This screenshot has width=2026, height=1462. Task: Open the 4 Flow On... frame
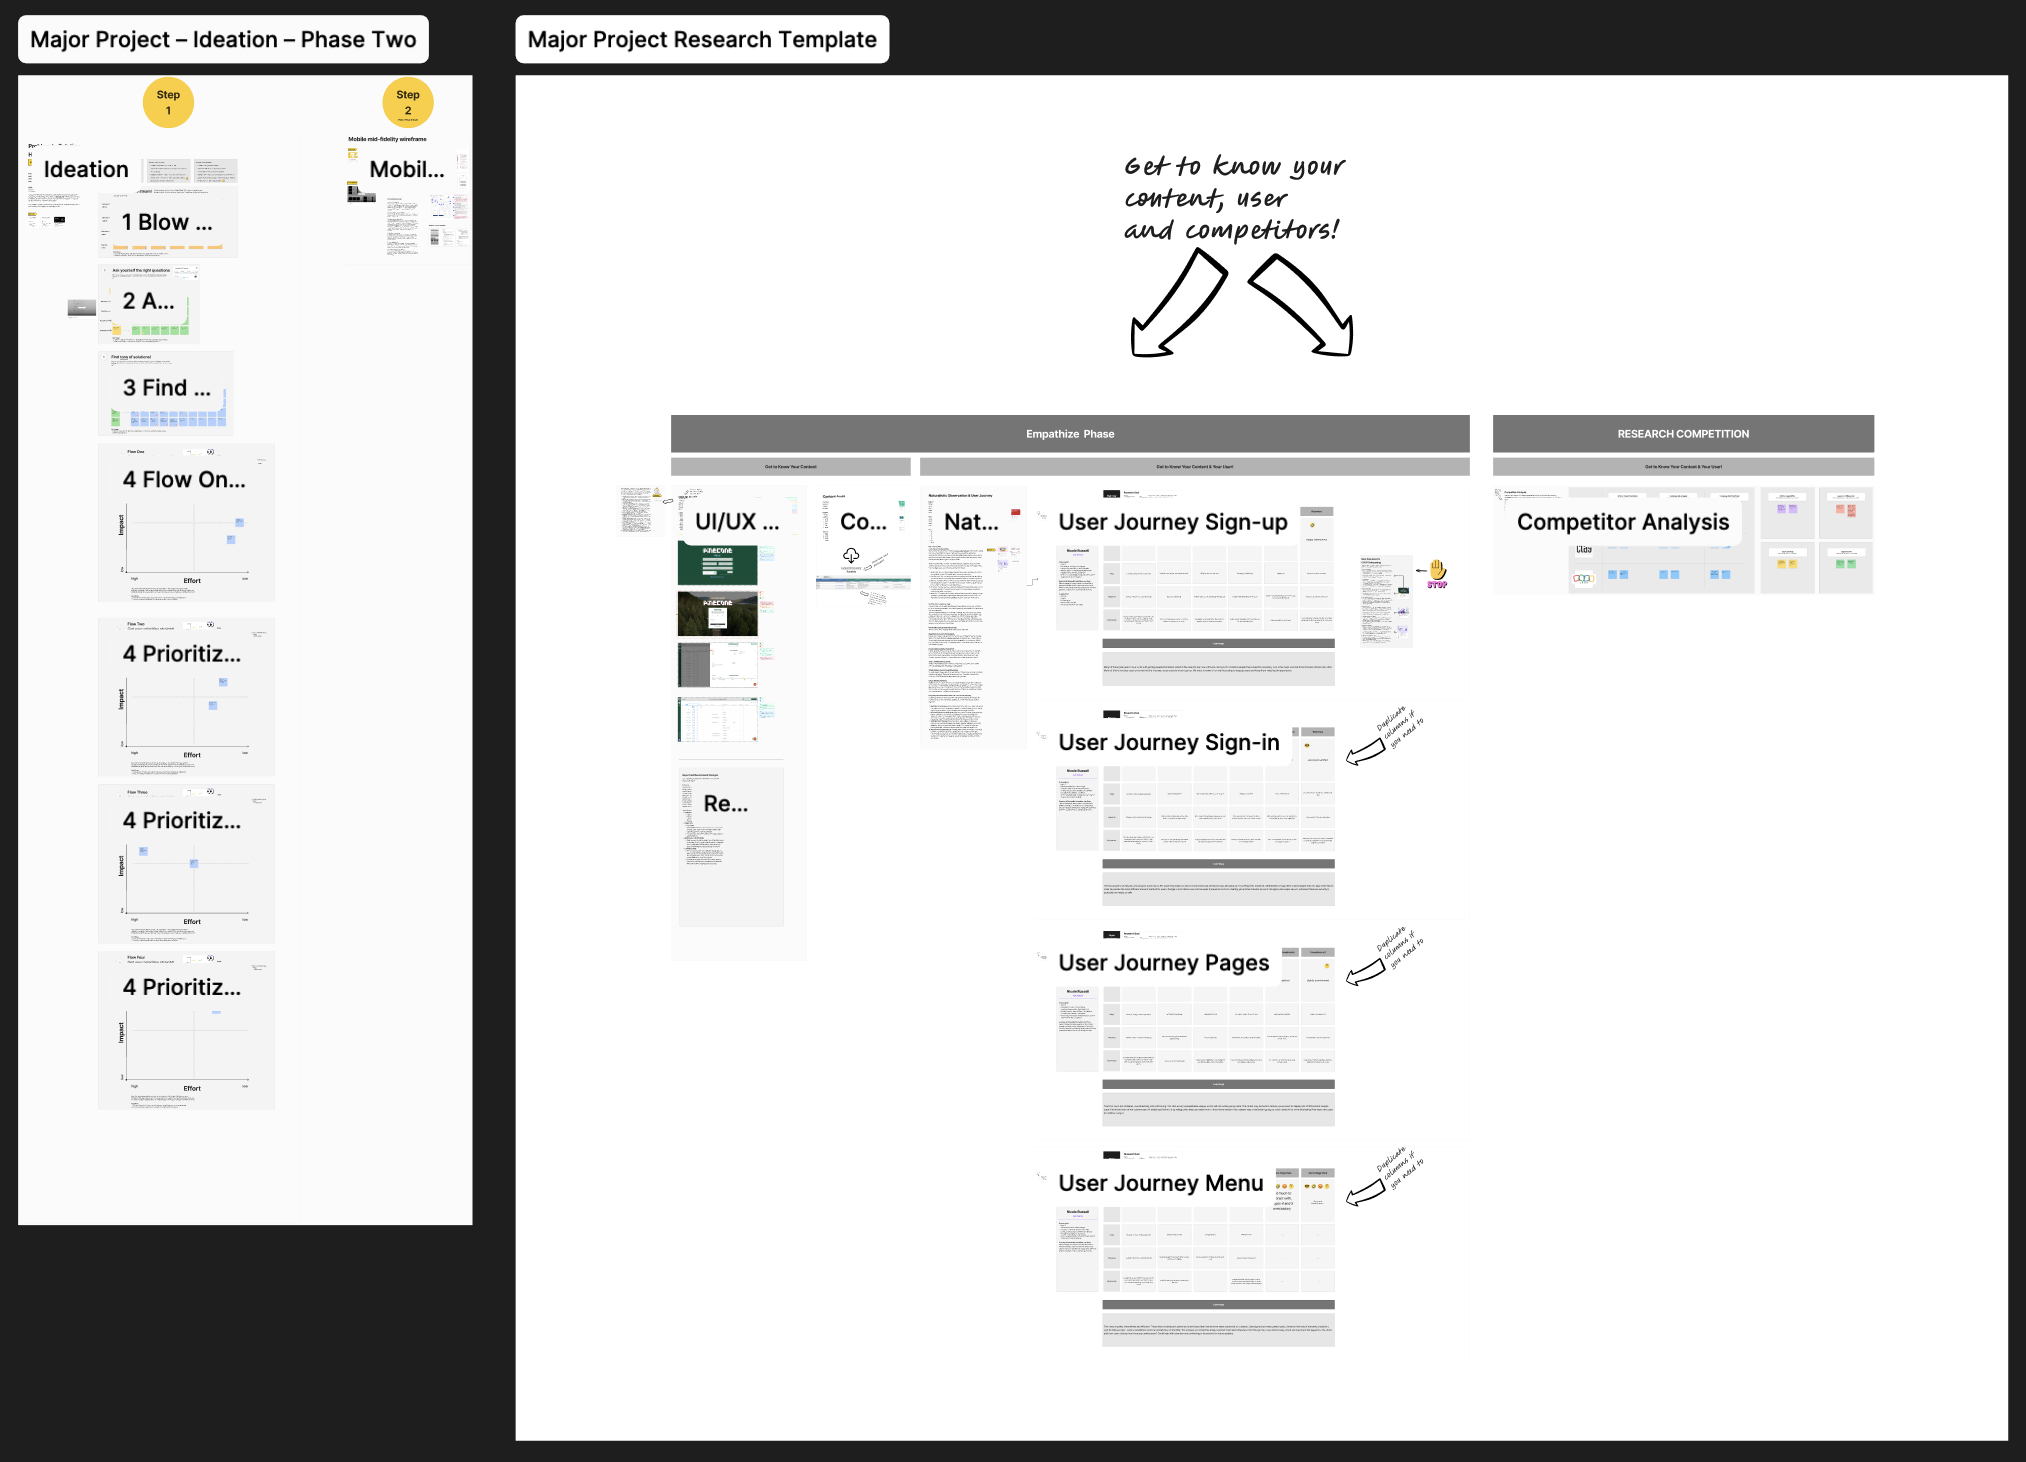click(184, 480)
